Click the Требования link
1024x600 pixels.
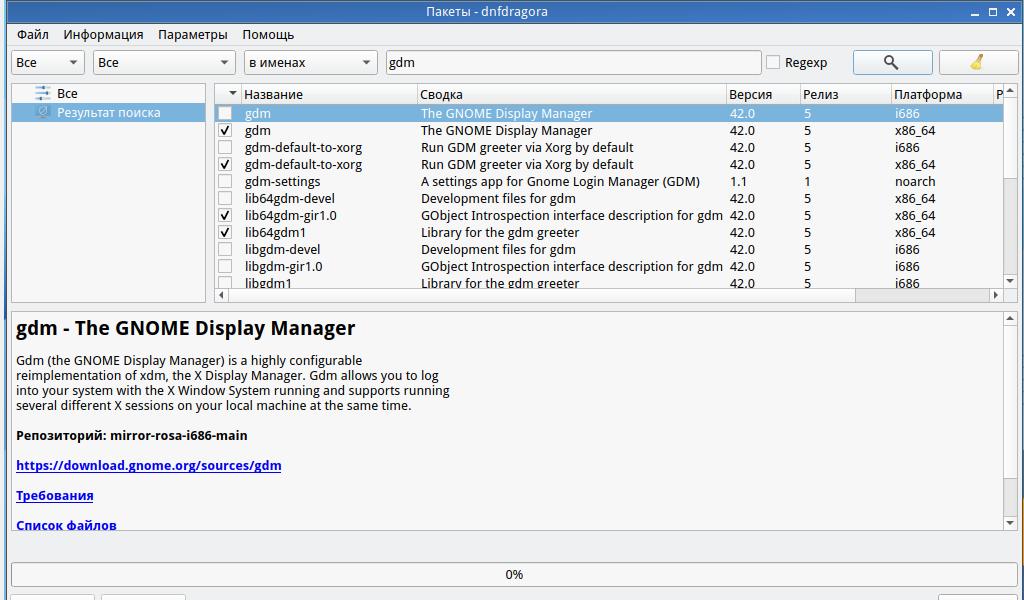(x=55, y=496)
